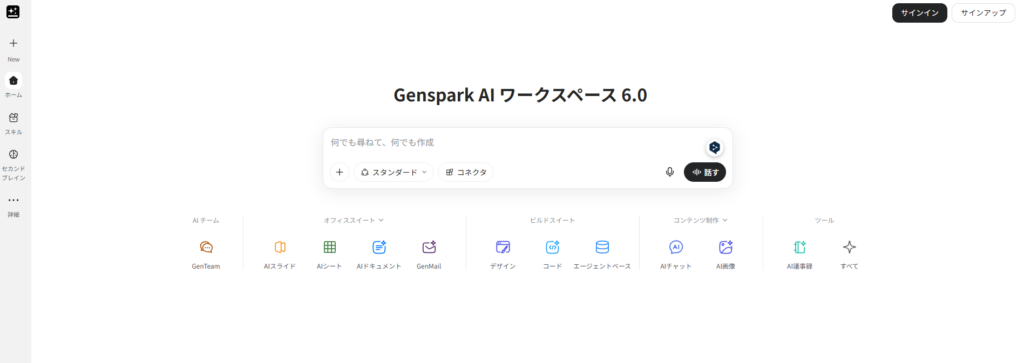
Task: Click the コネクタ button
Action: (x=466, y=172)
